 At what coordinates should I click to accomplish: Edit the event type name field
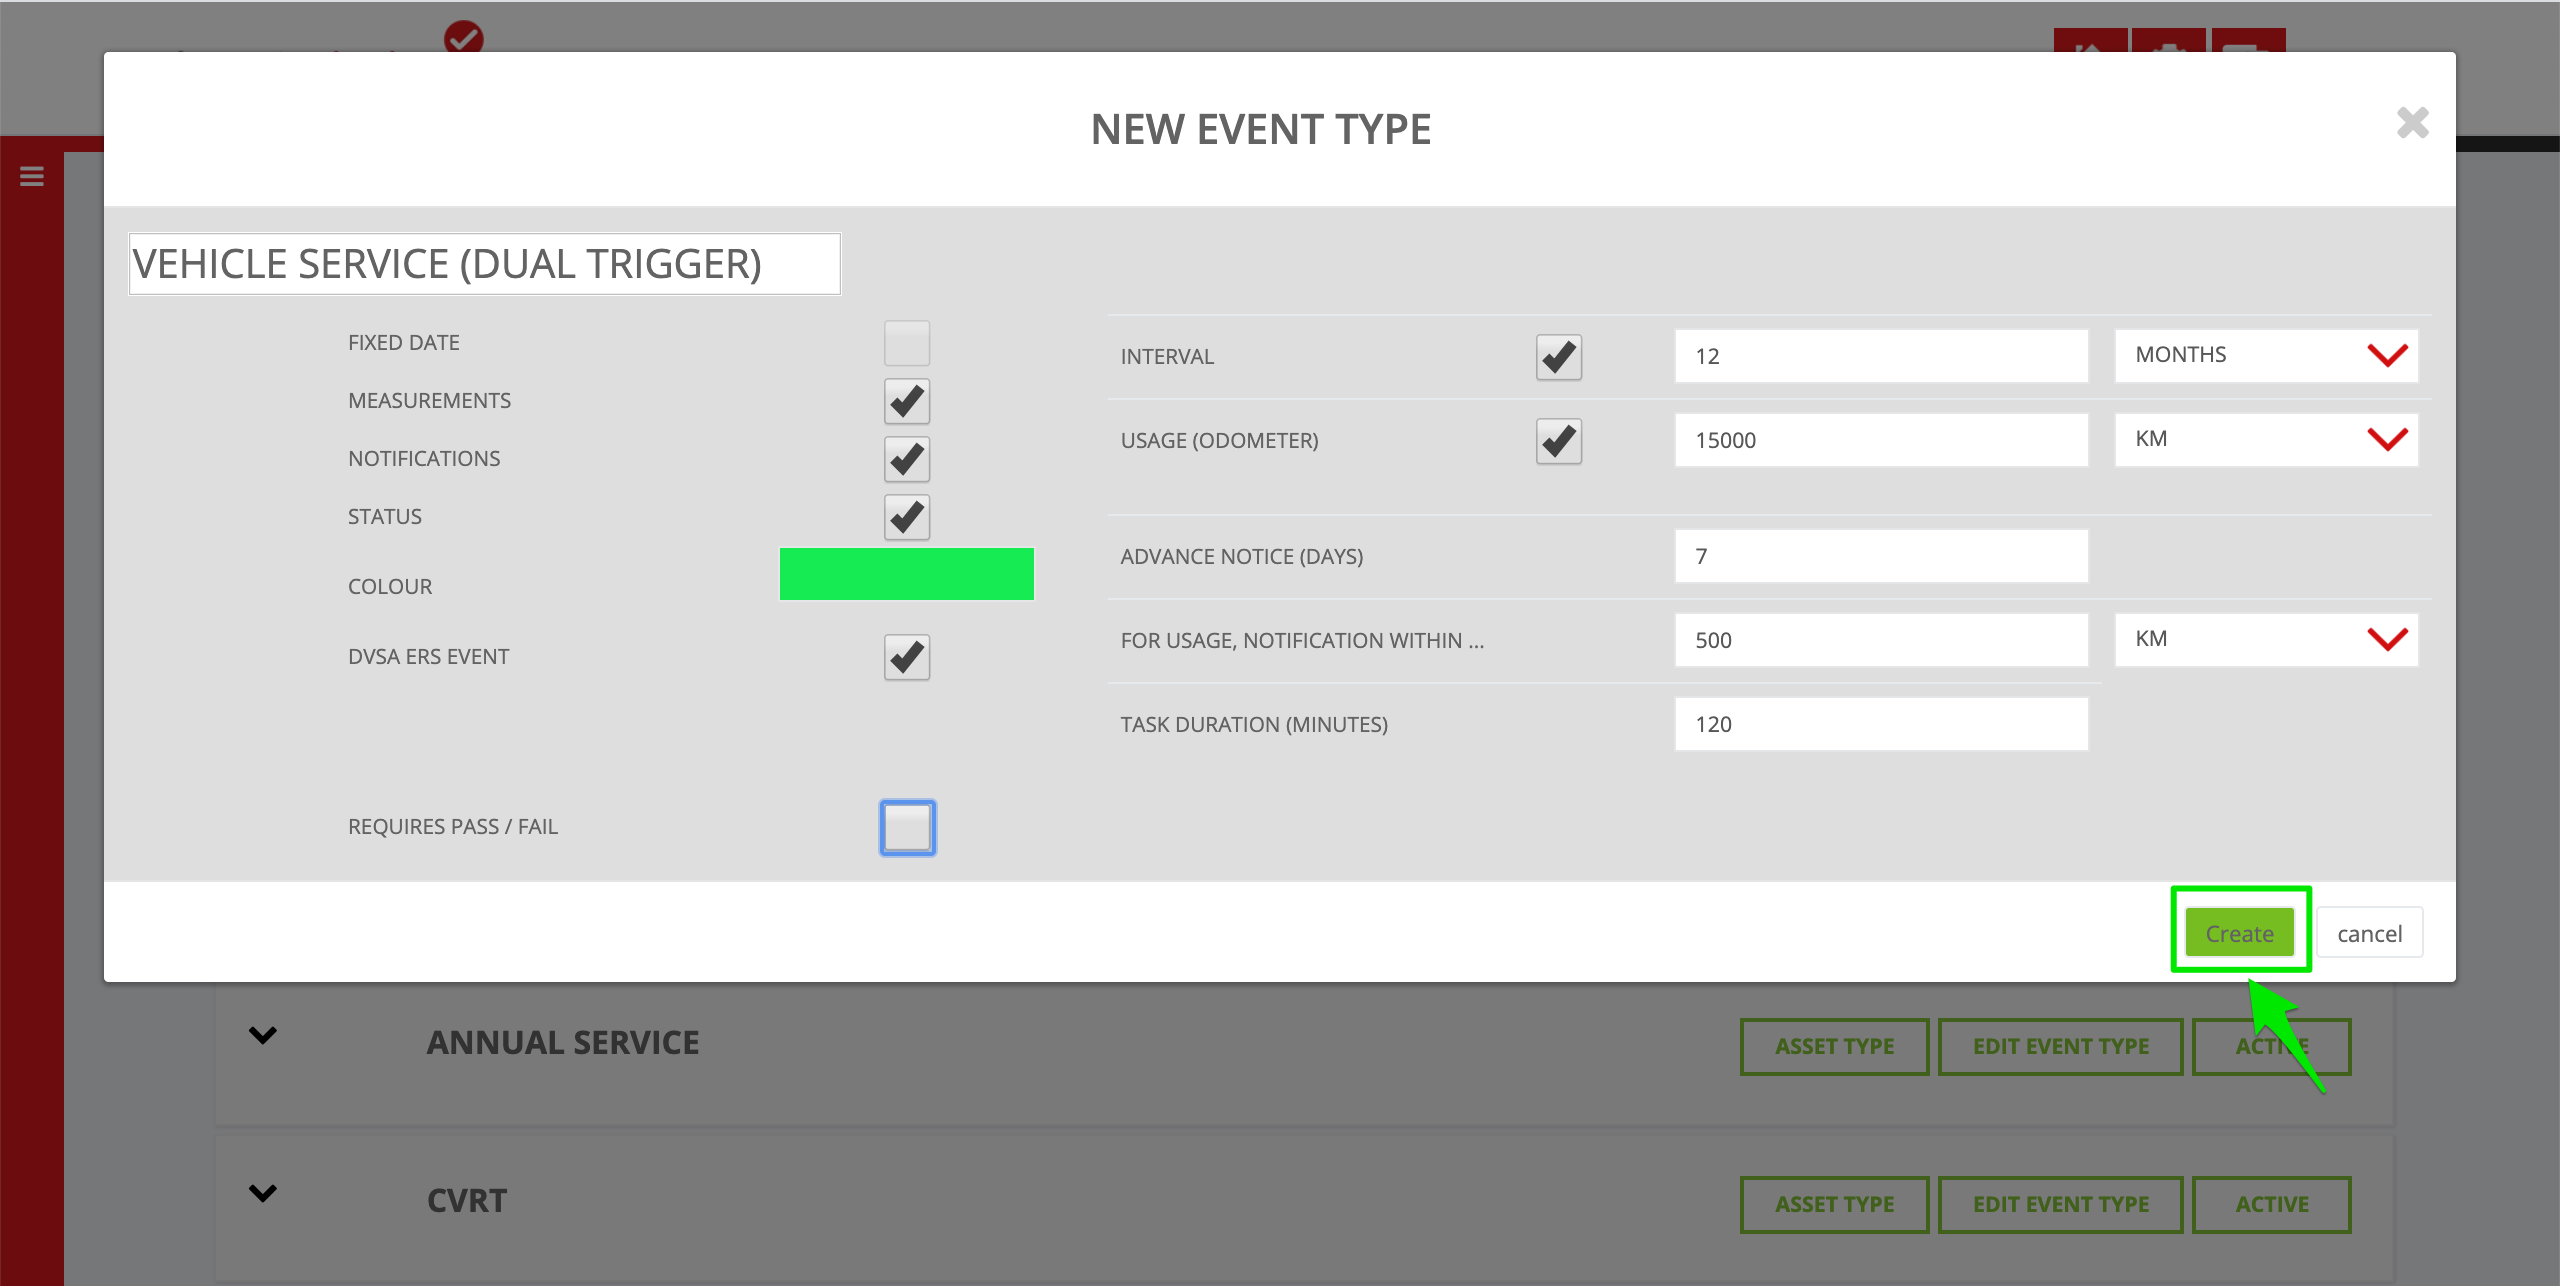coord(485,264)
